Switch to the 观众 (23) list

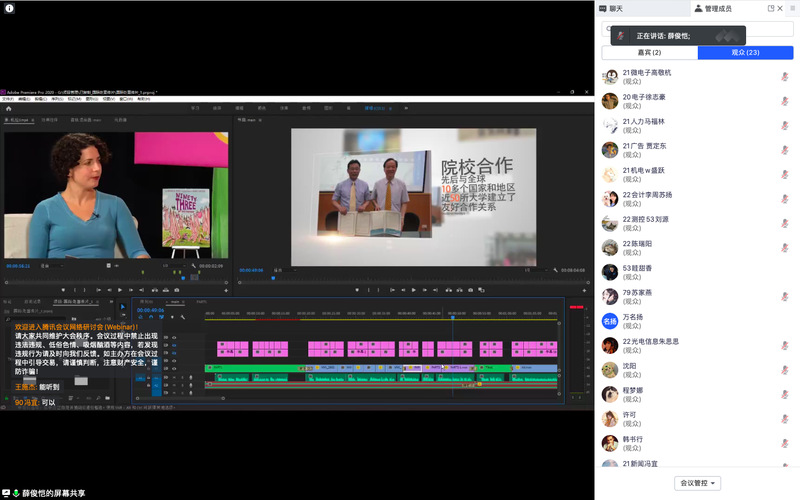tap(745, 53)
